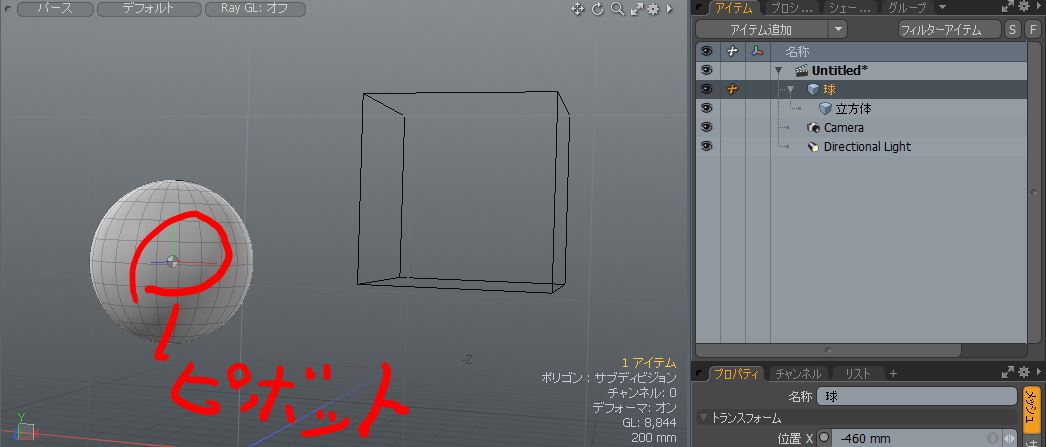Select the Camera item in tree
The width and height of the screenshot is (1046, 447).
tap(844, 127)
